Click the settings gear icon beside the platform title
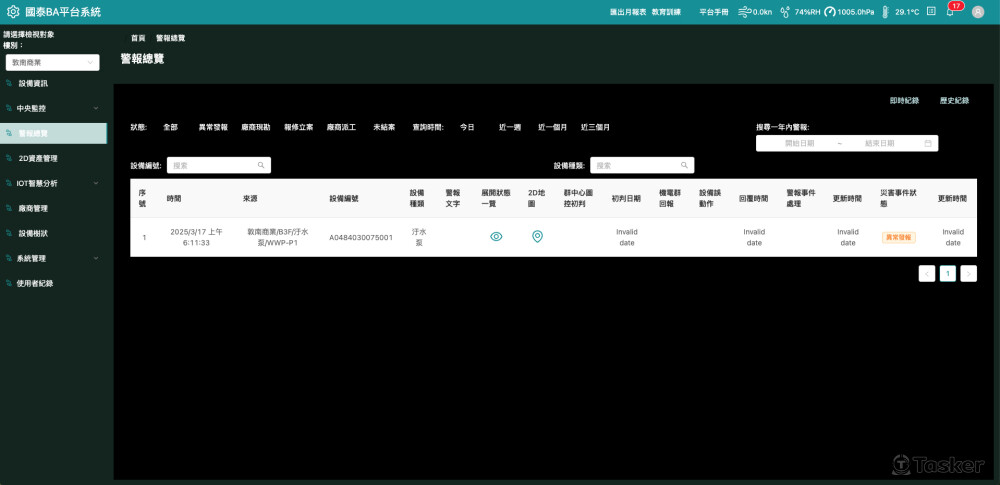Viewport: 1000px width, 485px height. [13, 11]
